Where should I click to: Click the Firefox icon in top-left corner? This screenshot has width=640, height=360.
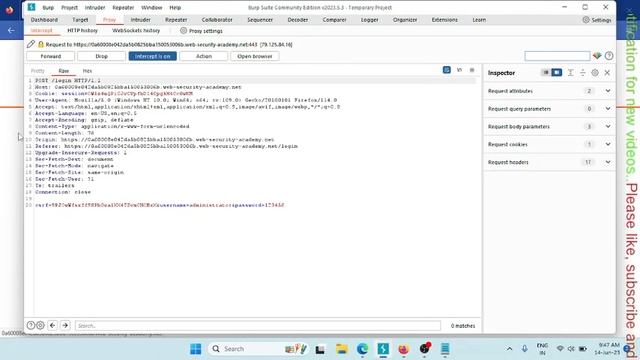click(9, 9)
